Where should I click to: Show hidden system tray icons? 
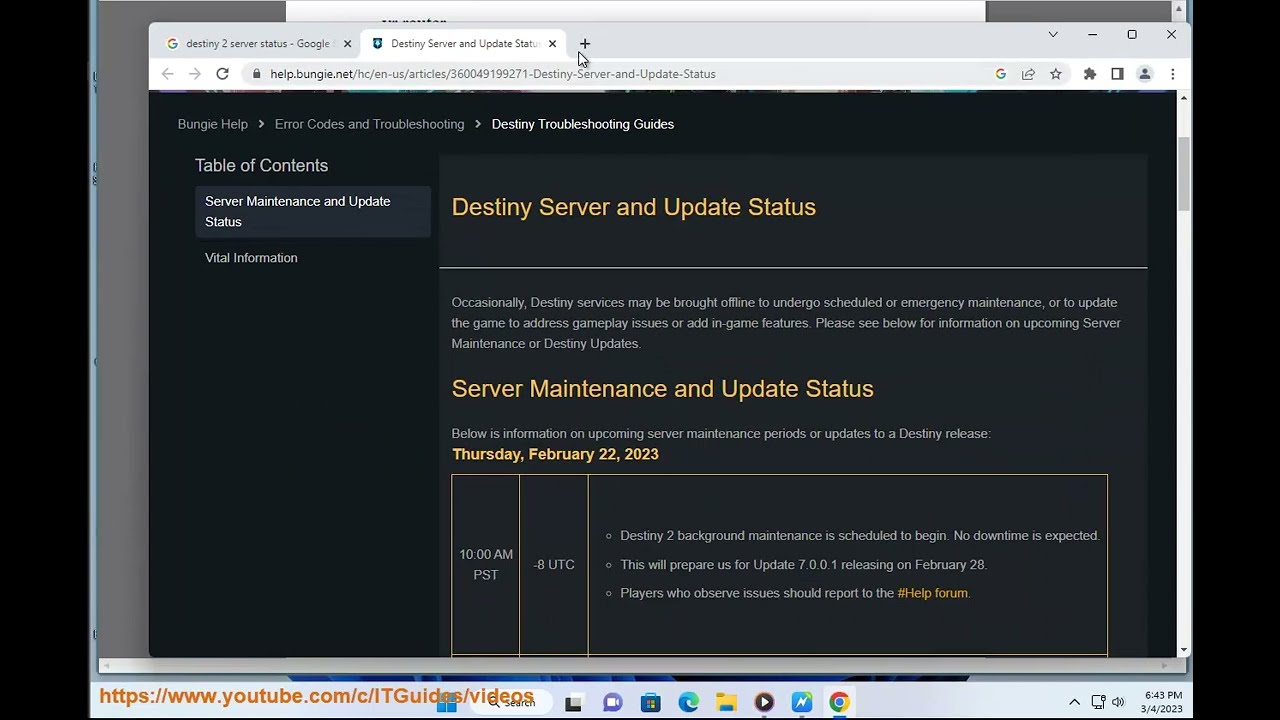point(1074,702)
